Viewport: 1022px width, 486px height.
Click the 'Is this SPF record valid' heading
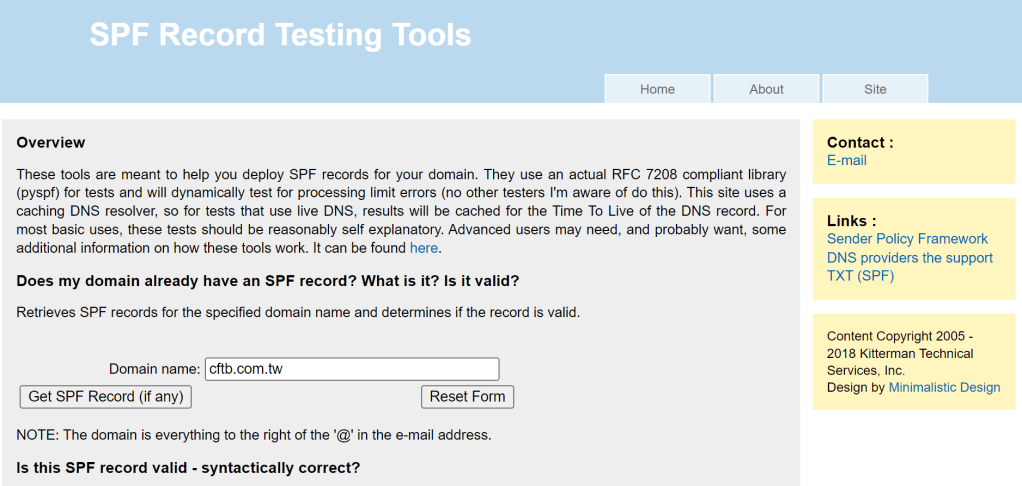[188, 467]
